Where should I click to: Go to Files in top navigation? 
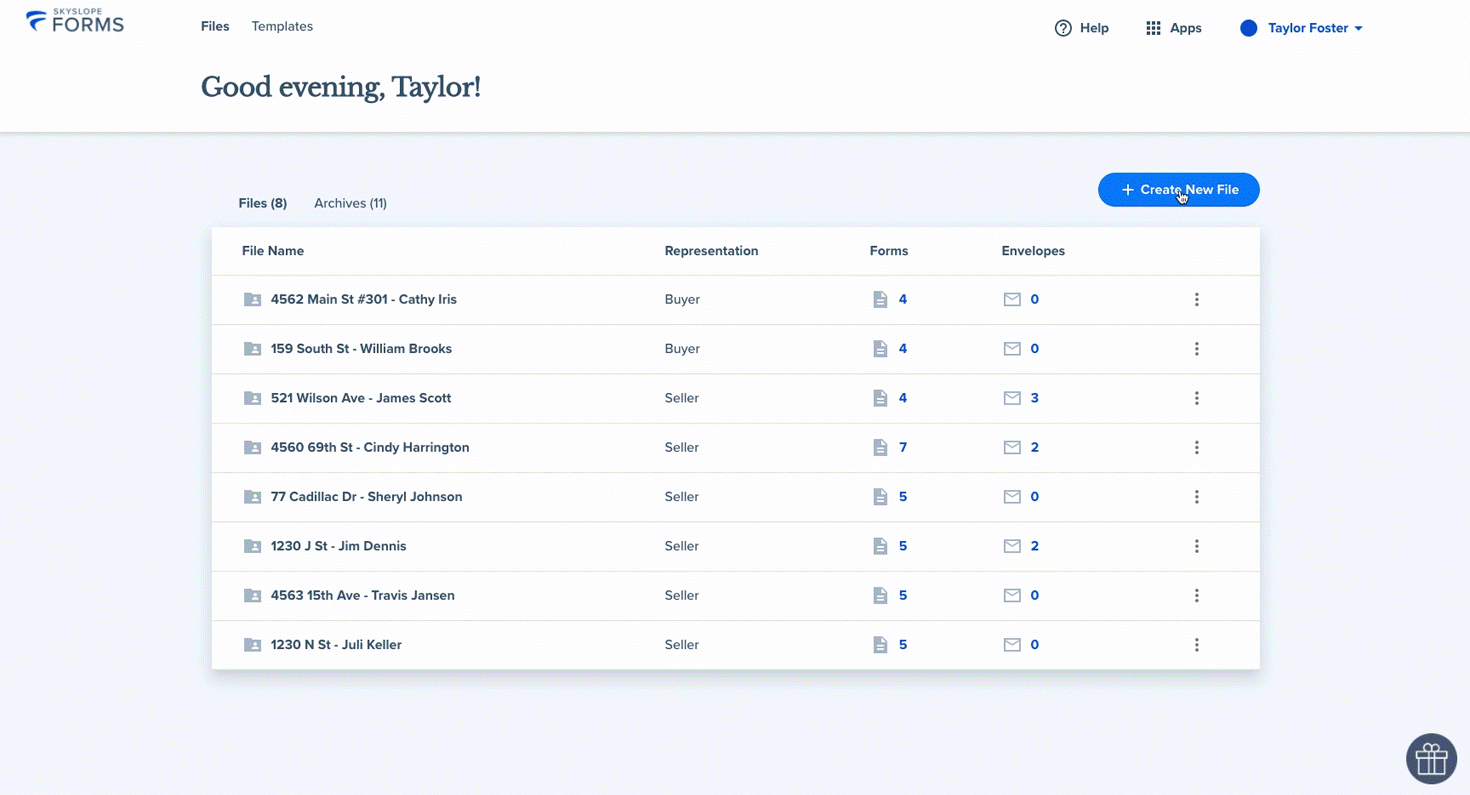[215, 26]
